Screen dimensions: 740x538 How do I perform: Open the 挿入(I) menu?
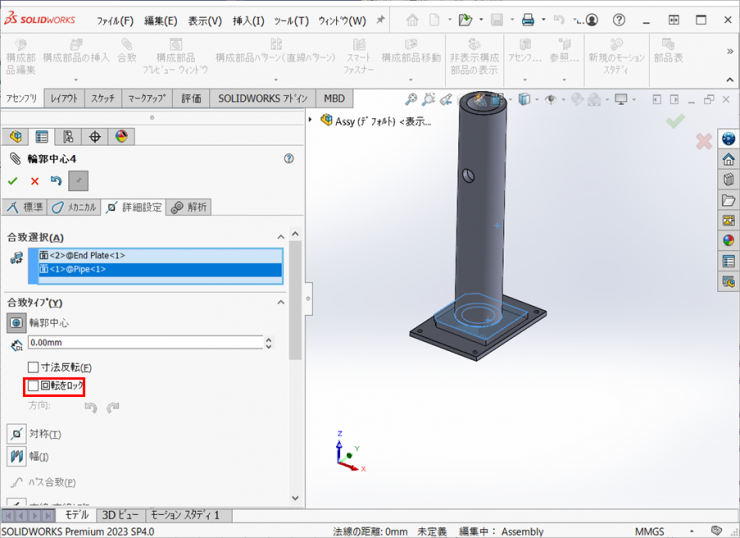click(x=248, y=20)
